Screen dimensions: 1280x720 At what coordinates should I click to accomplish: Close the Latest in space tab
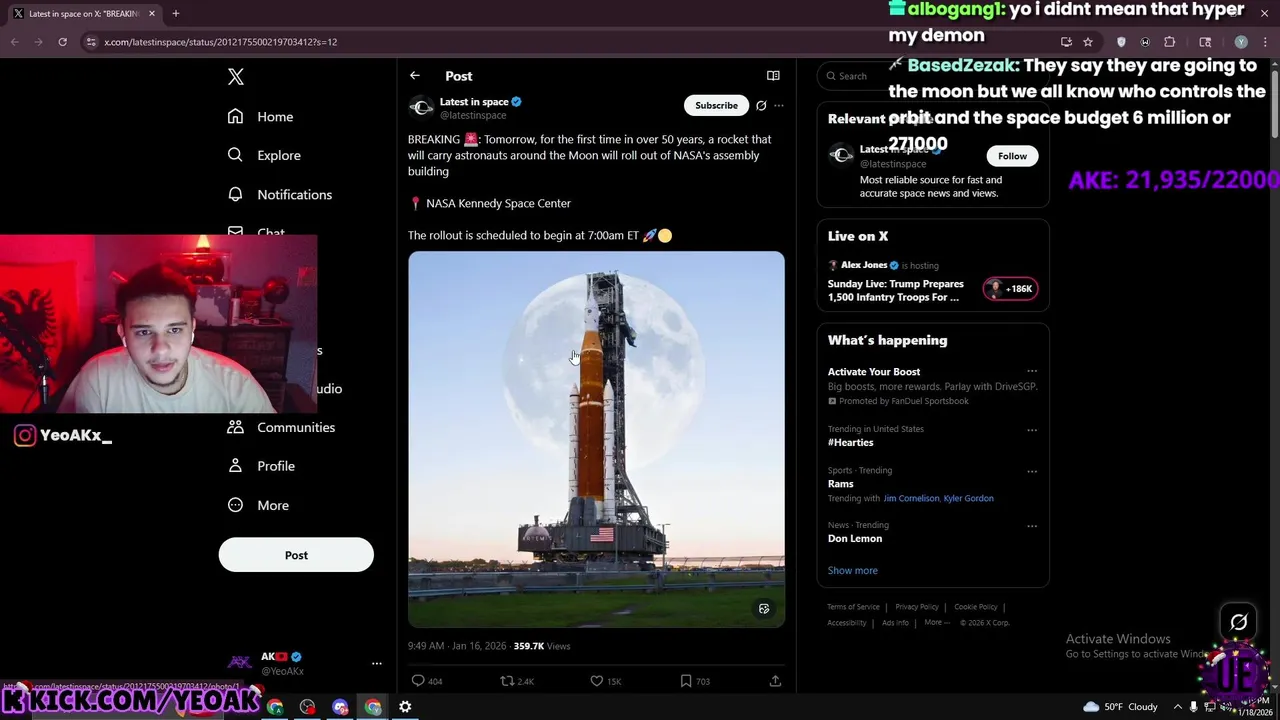click(x=152, y=14)
